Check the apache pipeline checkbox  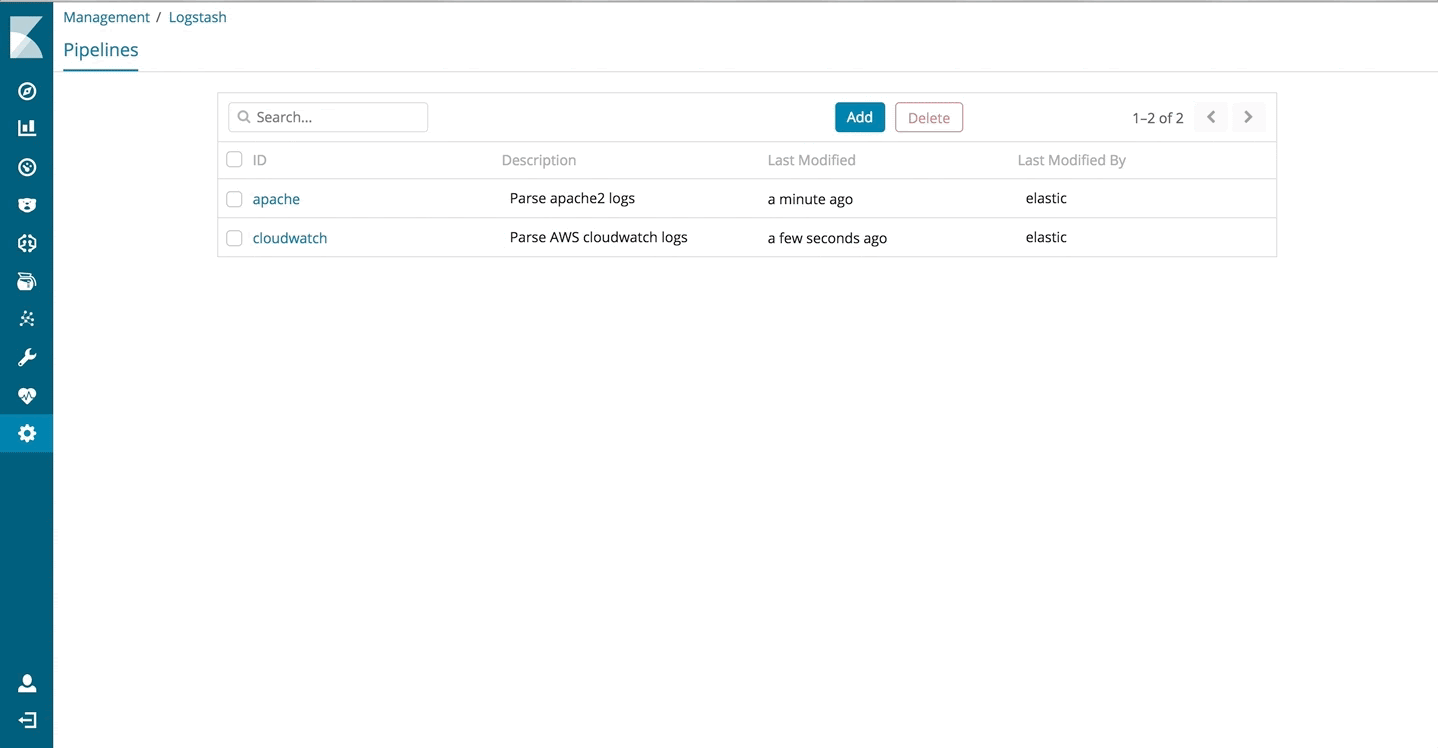pos(234,199)
